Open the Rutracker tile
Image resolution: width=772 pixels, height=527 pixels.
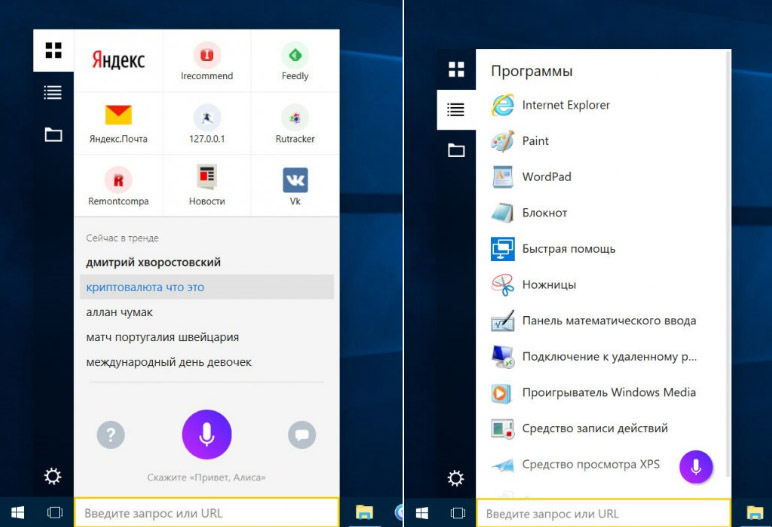(x=295, y=123)
